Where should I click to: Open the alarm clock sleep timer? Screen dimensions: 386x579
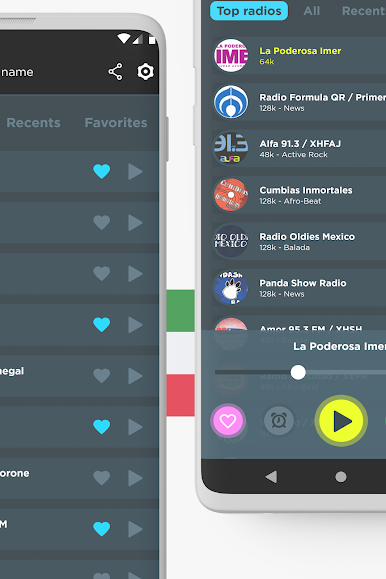(279, 421)
